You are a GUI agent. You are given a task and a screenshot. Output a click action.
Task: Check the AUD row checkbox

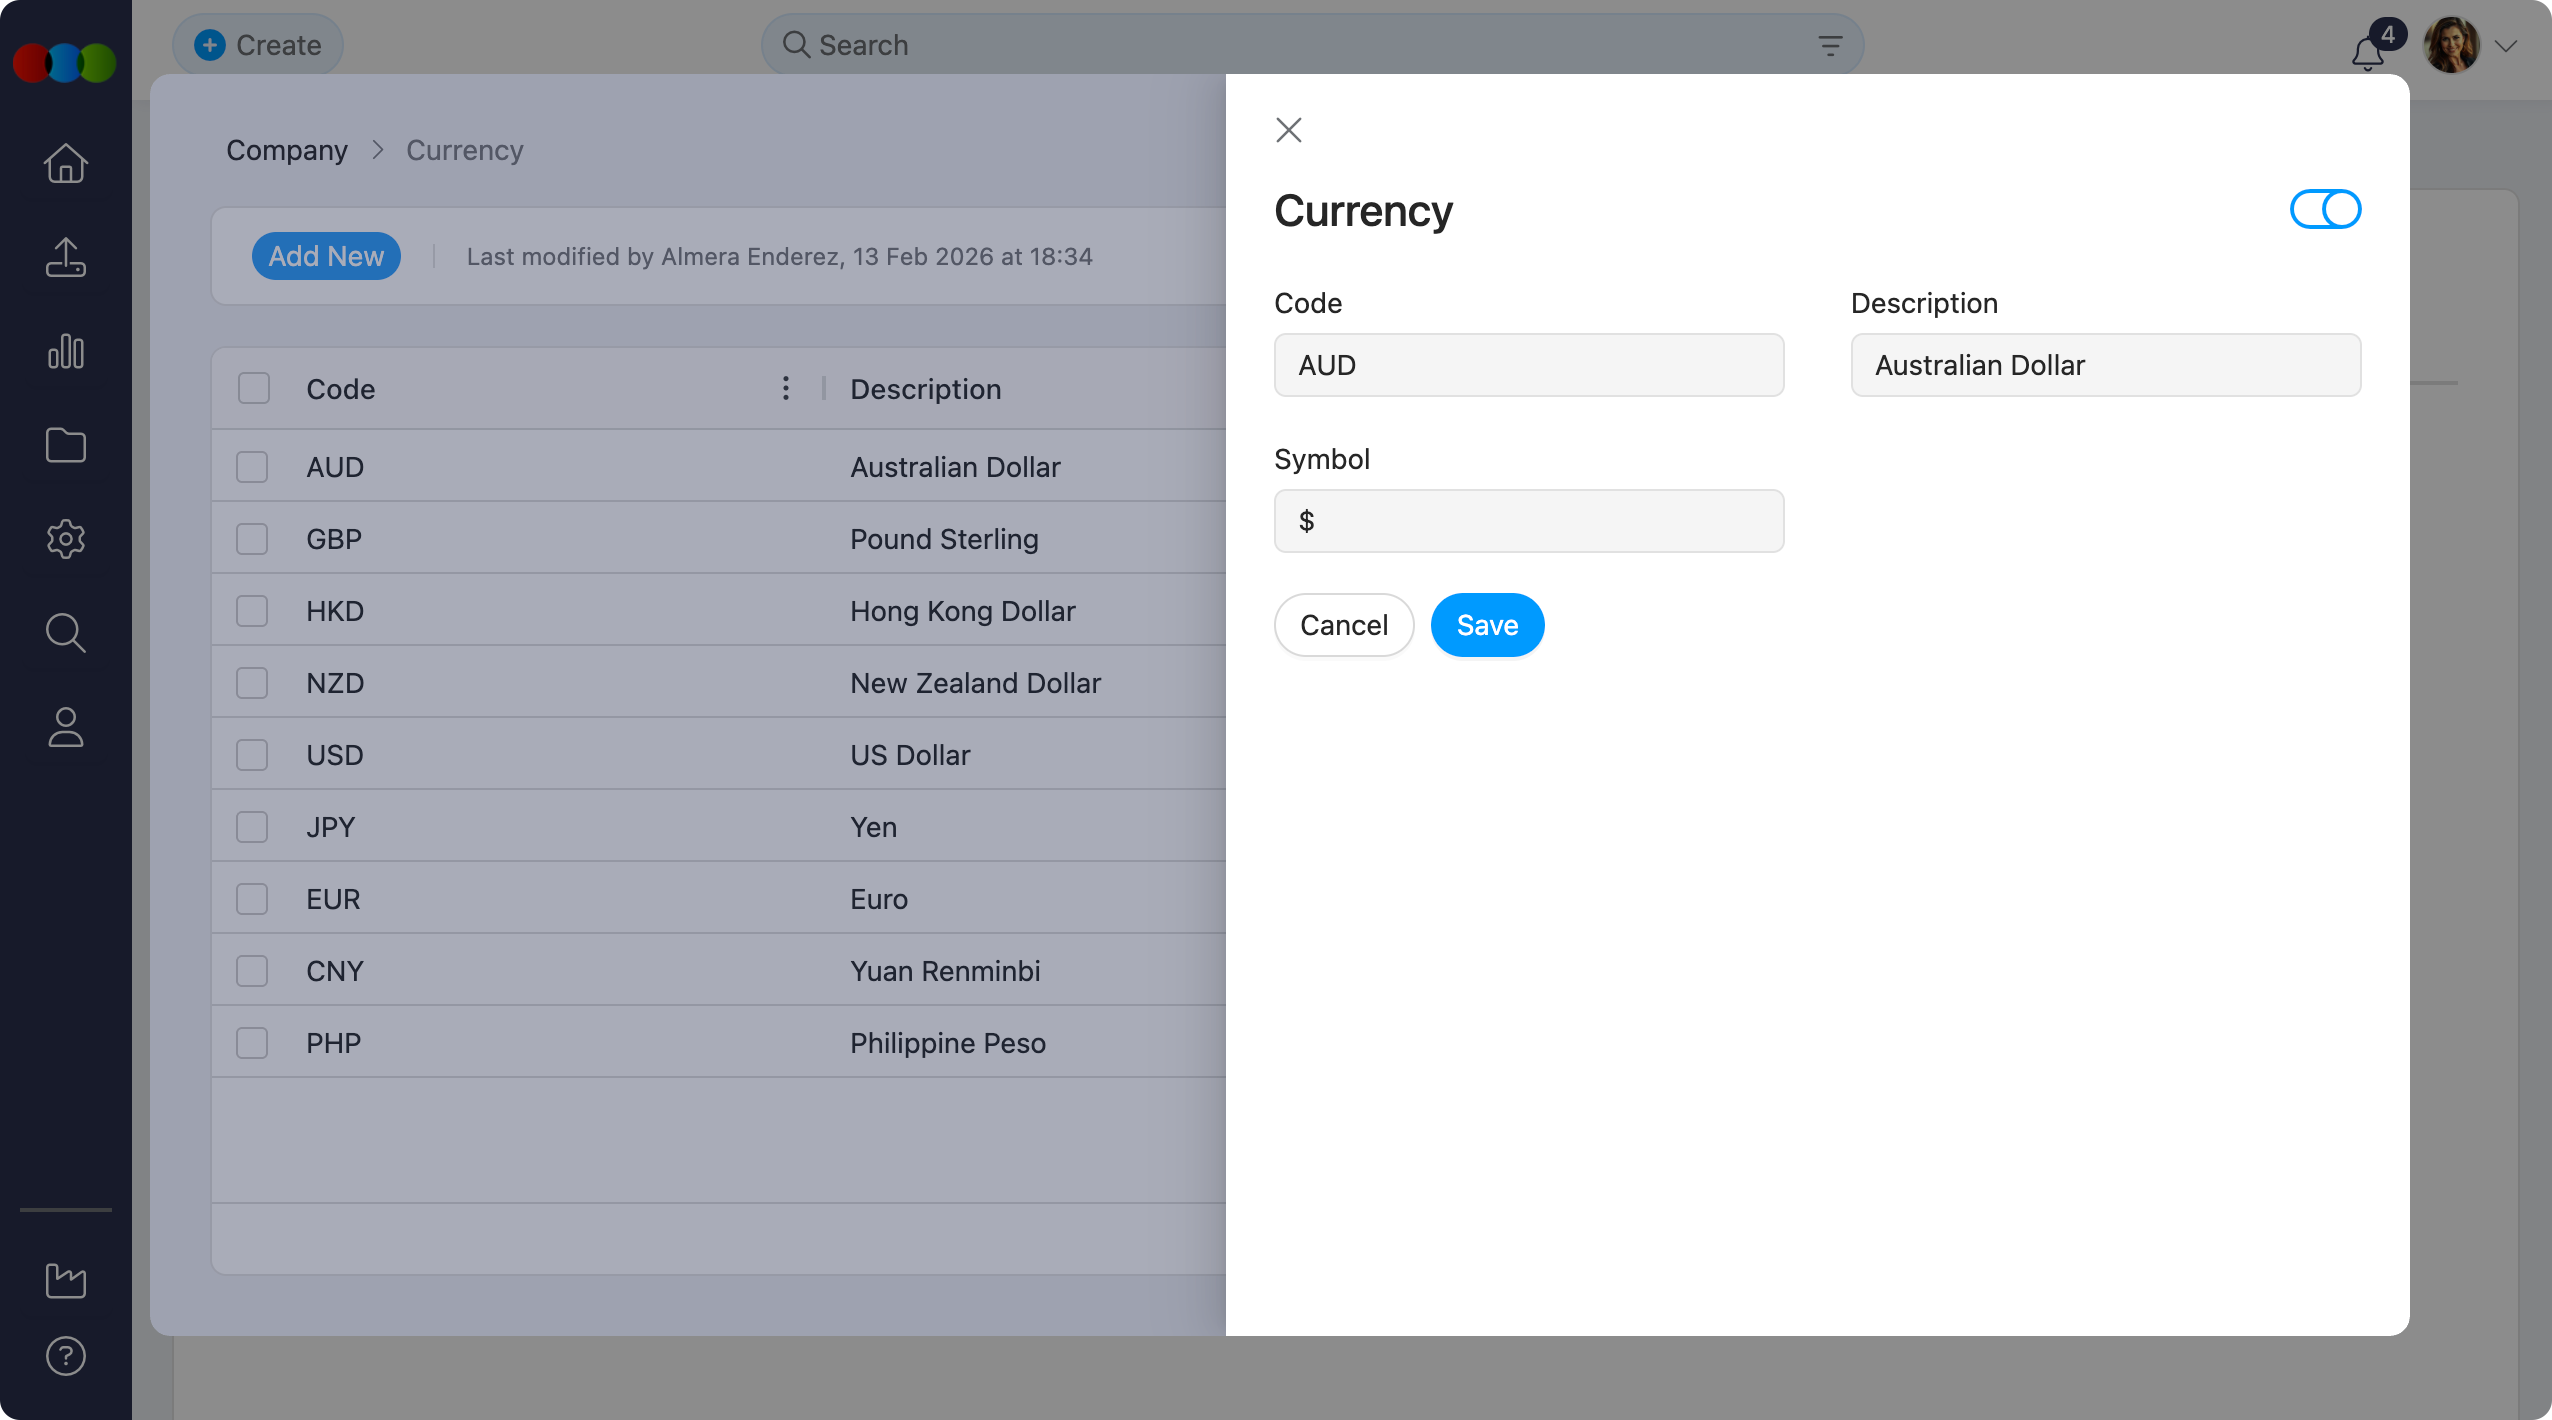click(252, 466)
